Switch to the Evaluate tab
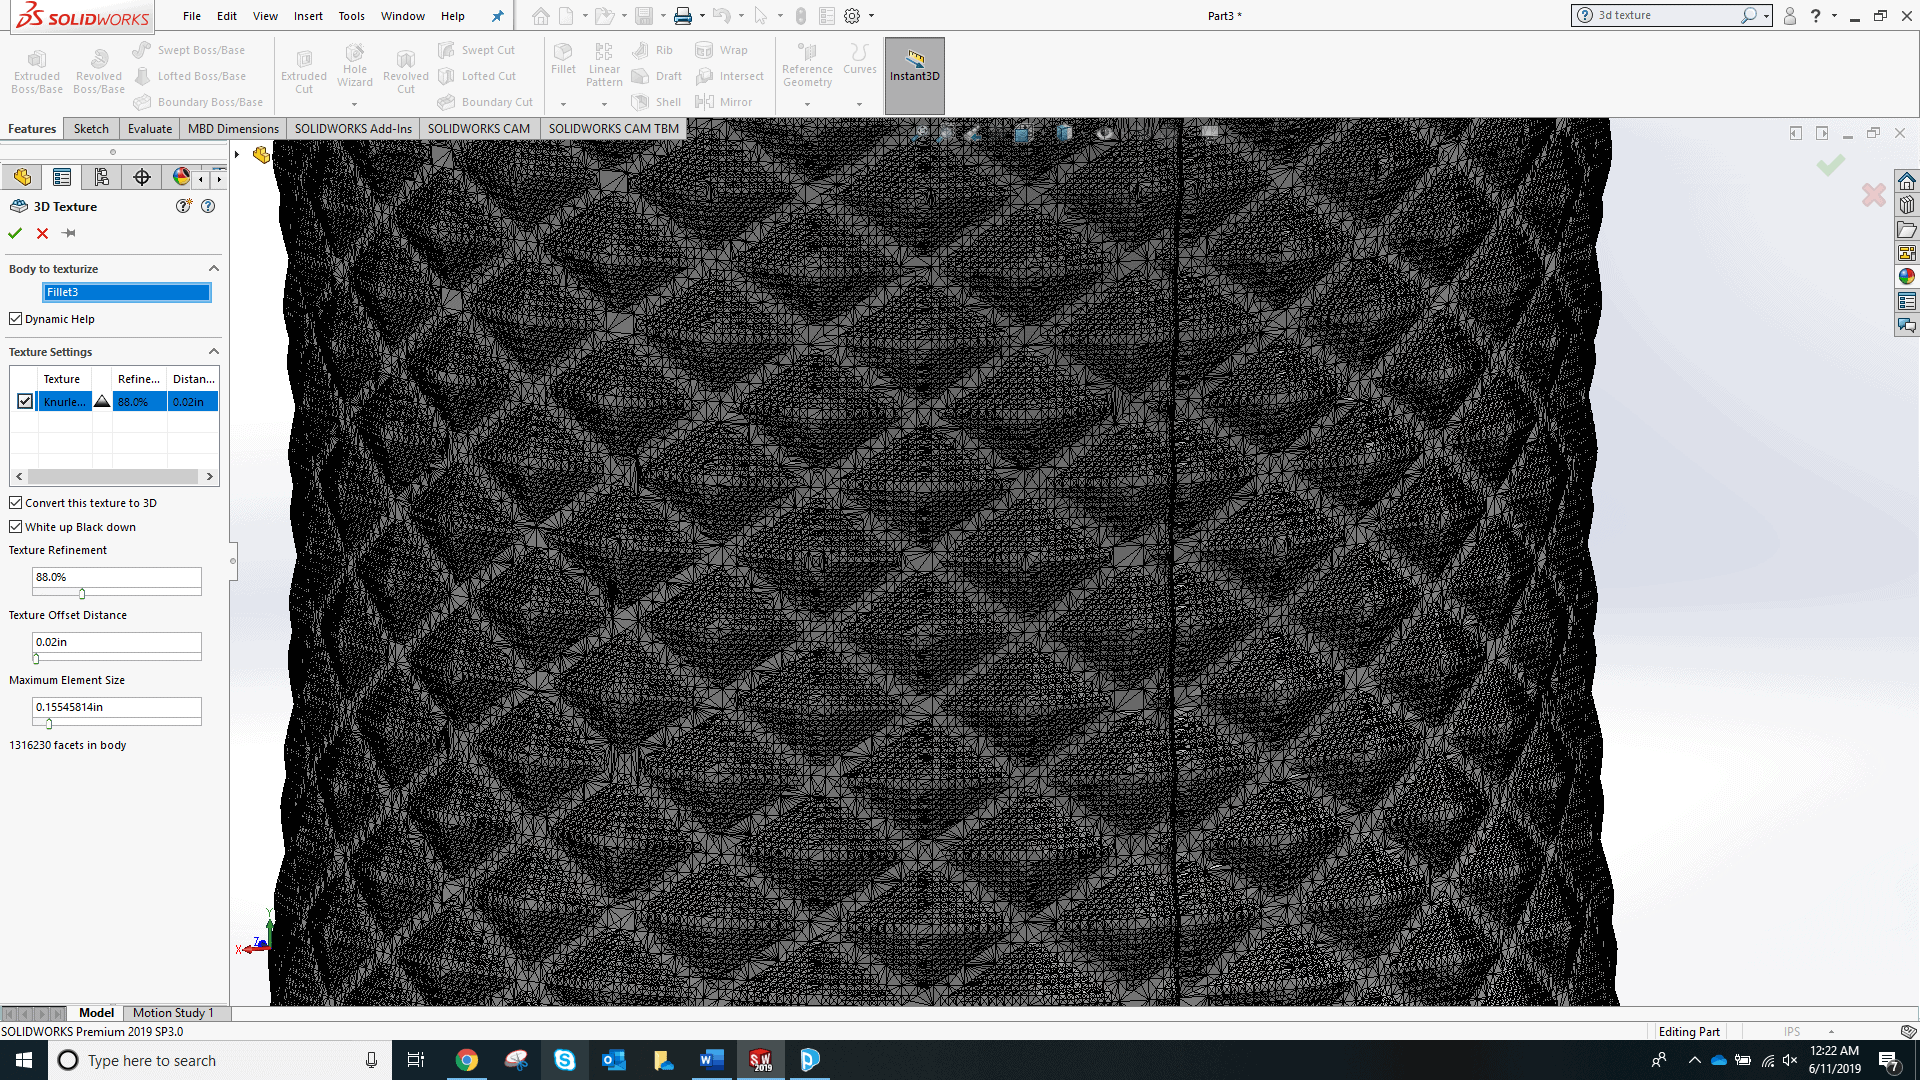The image size is (1920, 1080). pyautogui.click(x=150, y=129)
